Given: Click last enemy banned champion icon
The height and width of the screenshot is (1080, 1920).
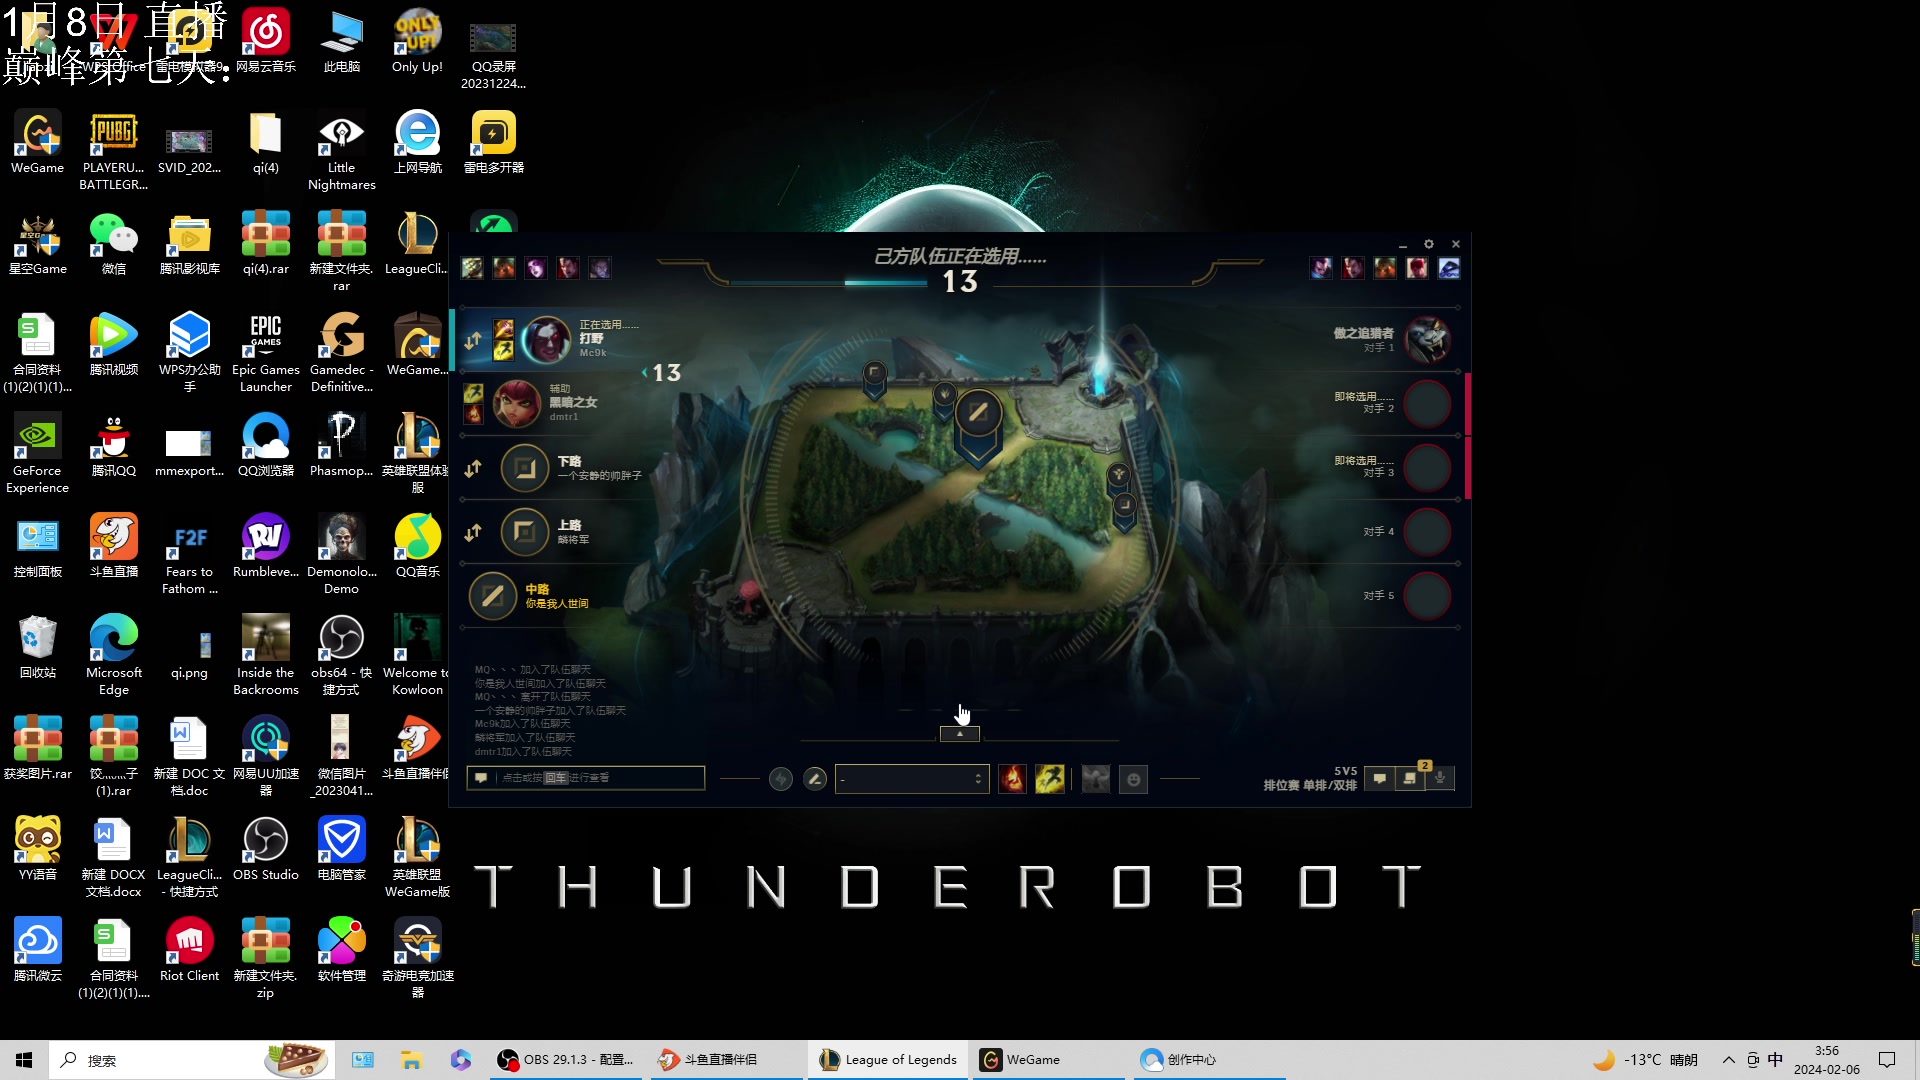Looking at the screenshot, I should (1449, 268).
